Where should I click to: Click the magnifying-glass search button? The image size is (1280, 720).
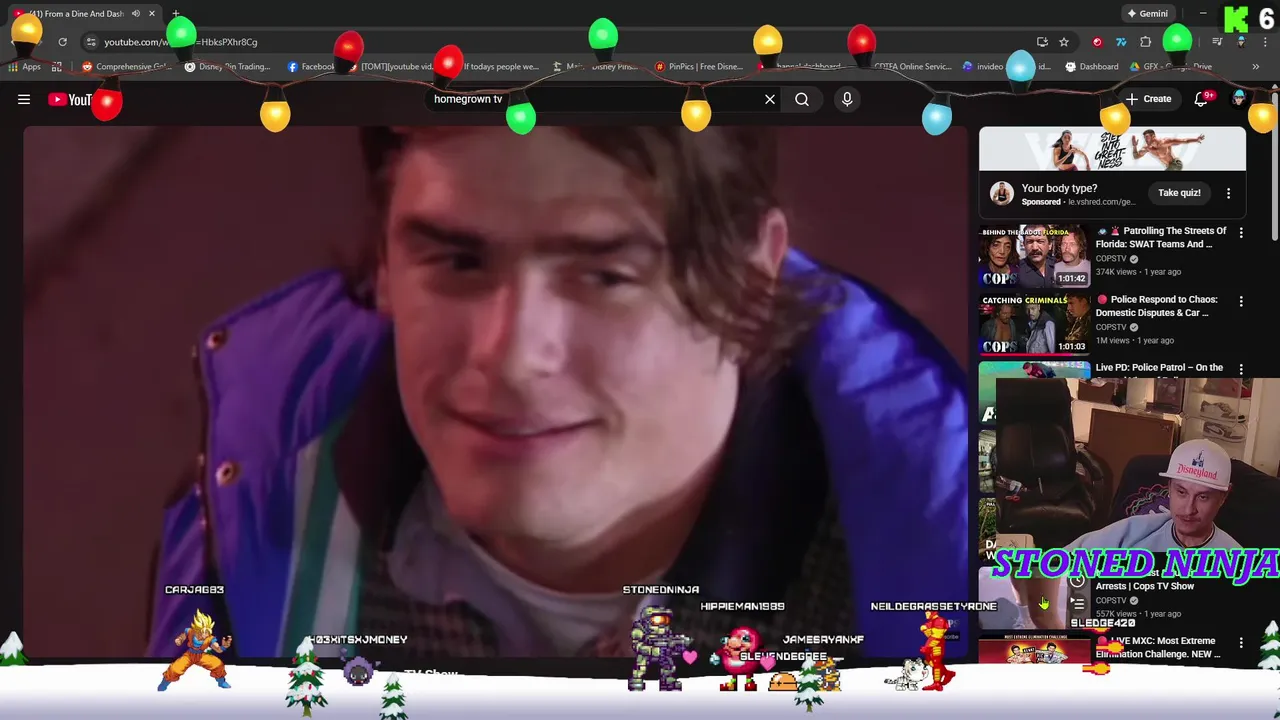[x=802, y=99]
